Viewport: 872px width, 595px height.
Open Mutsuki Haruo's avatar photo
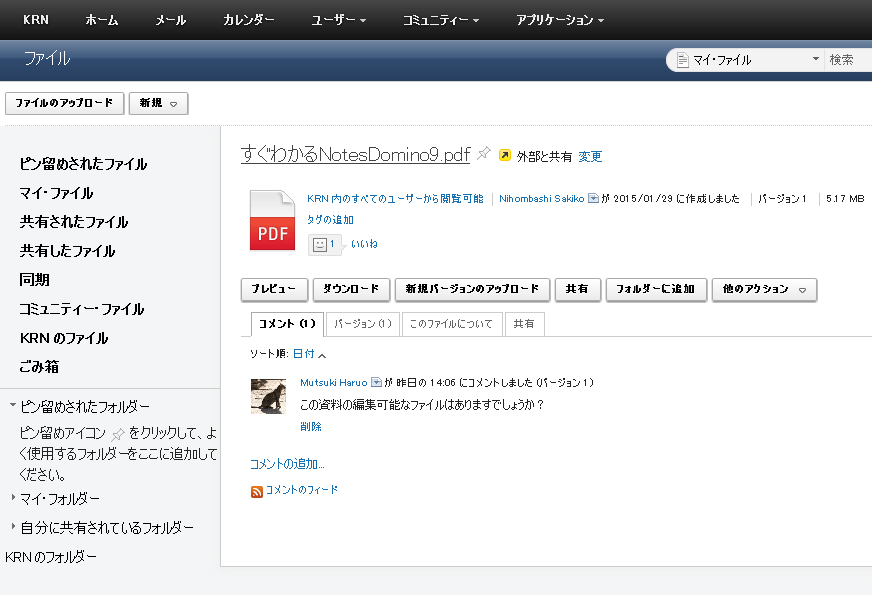268,396
